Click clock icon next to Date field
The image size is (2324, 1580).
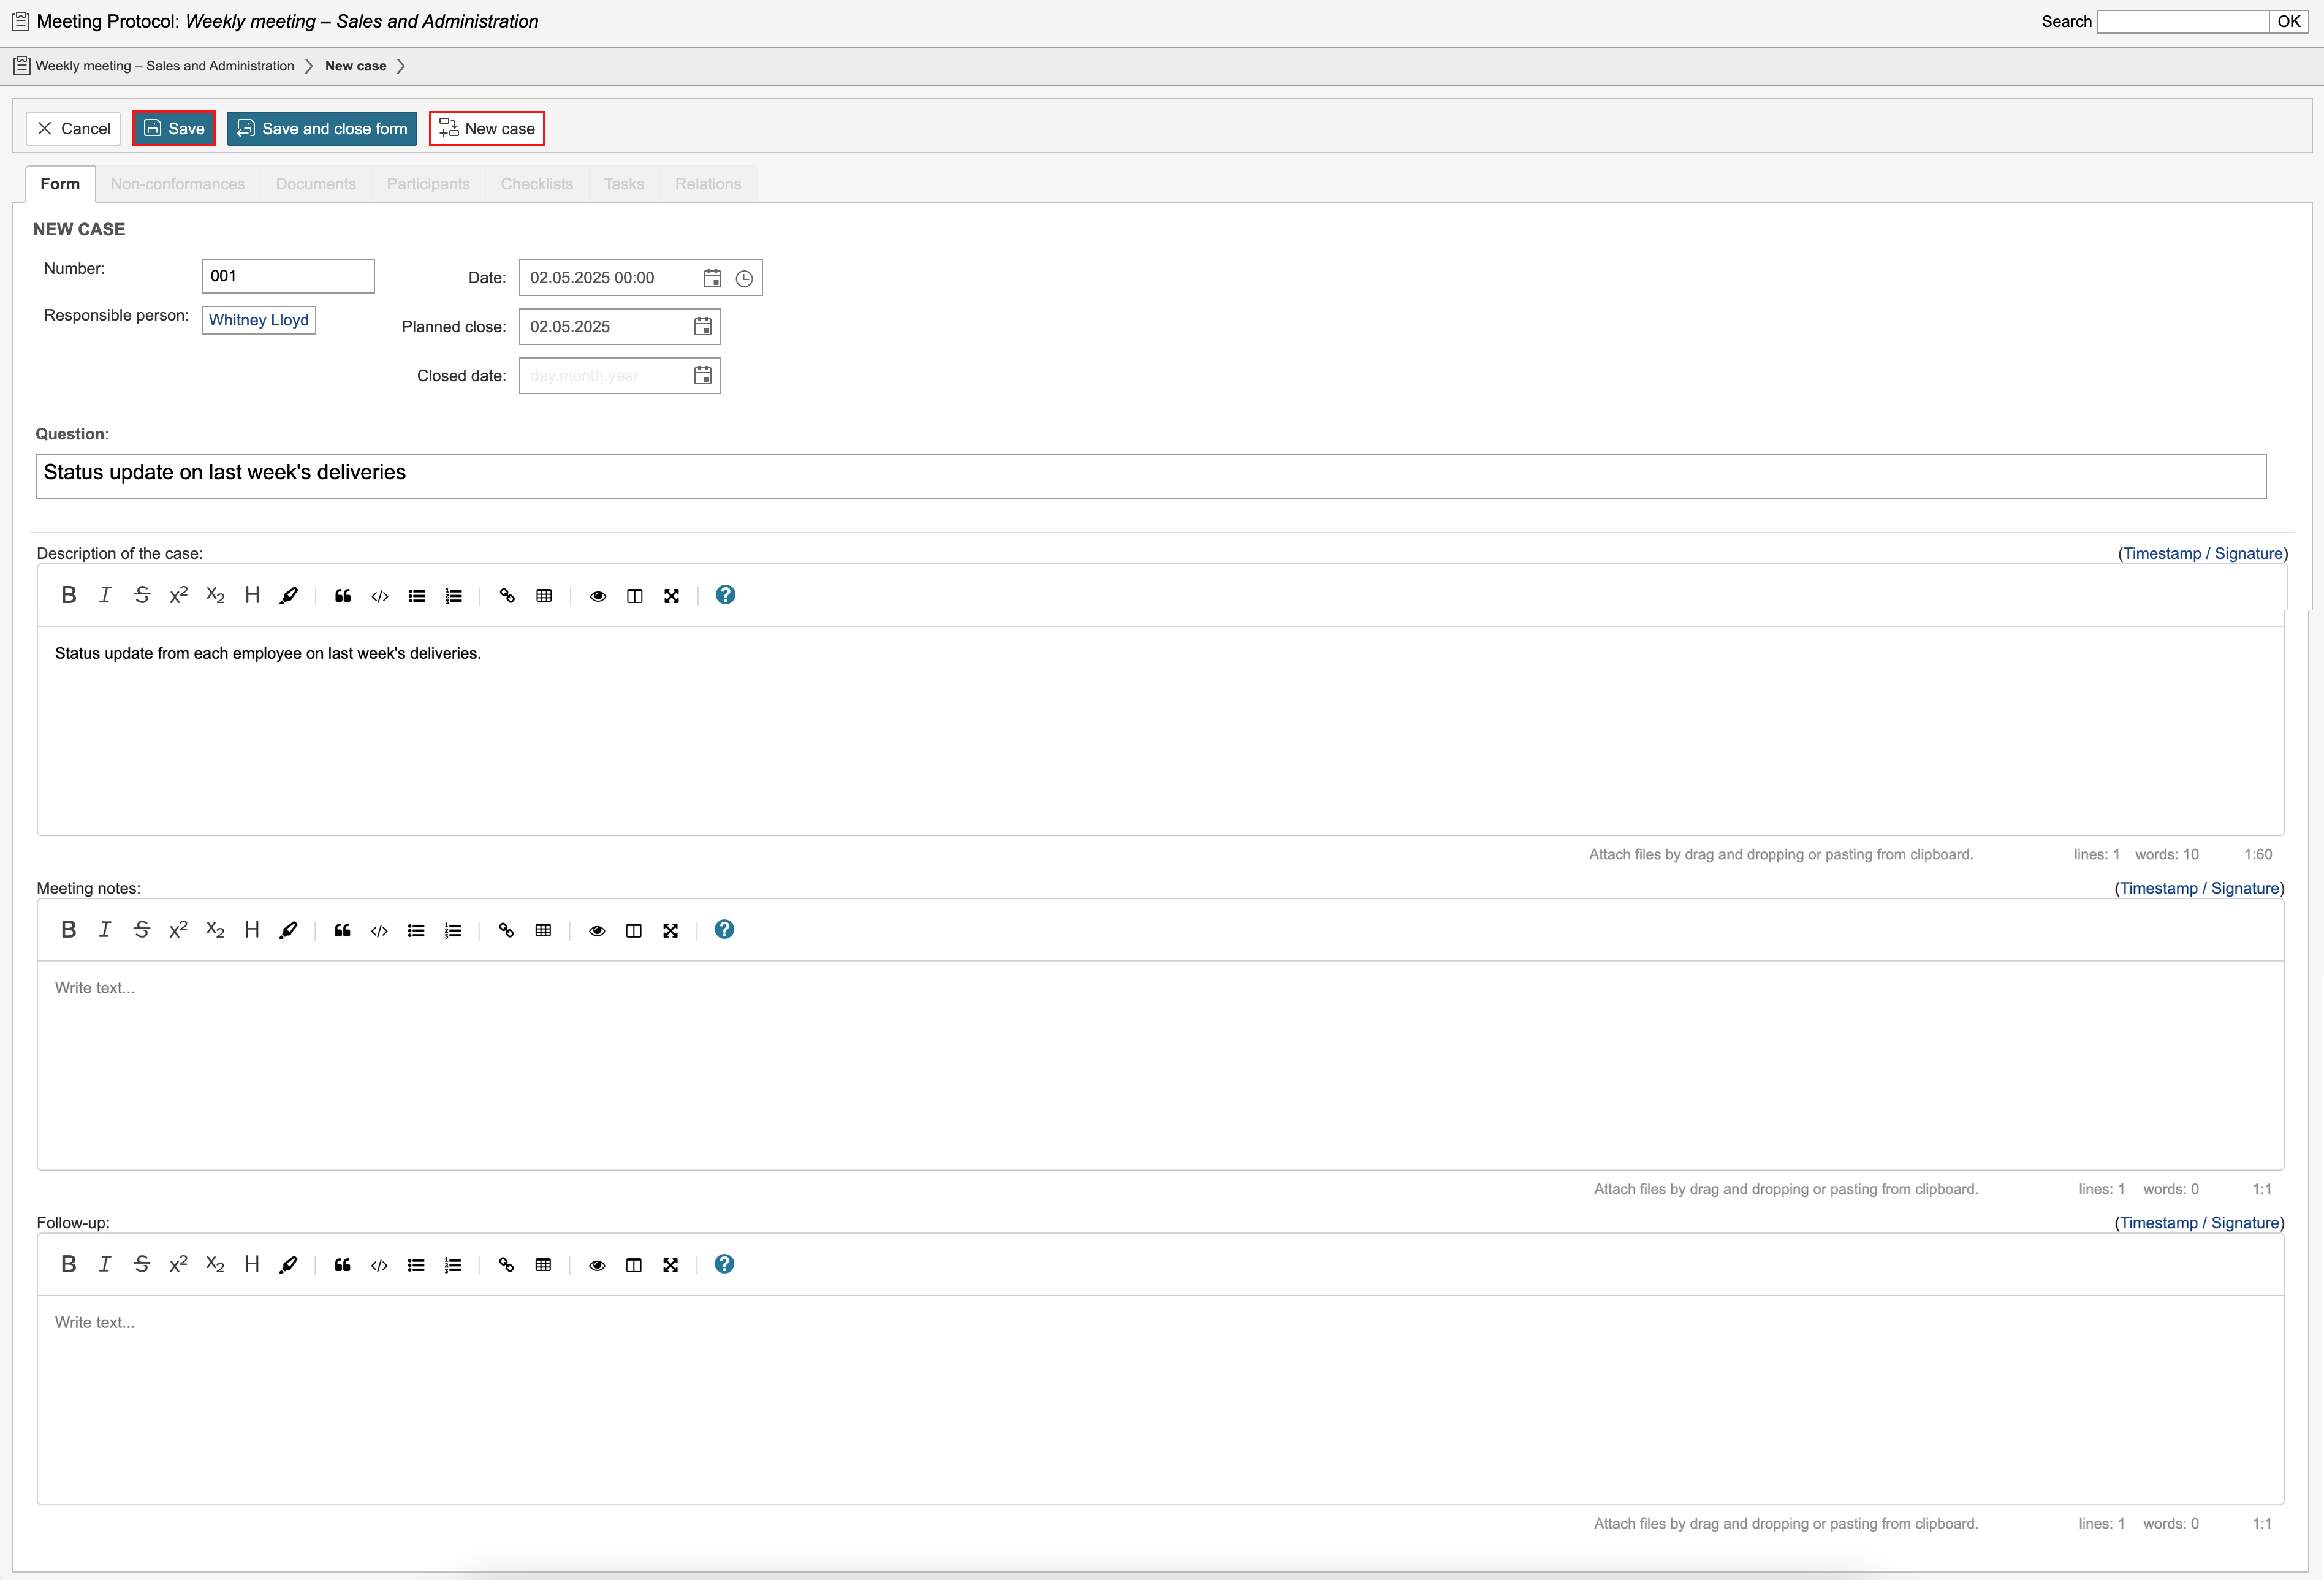(x=744, y=279)
